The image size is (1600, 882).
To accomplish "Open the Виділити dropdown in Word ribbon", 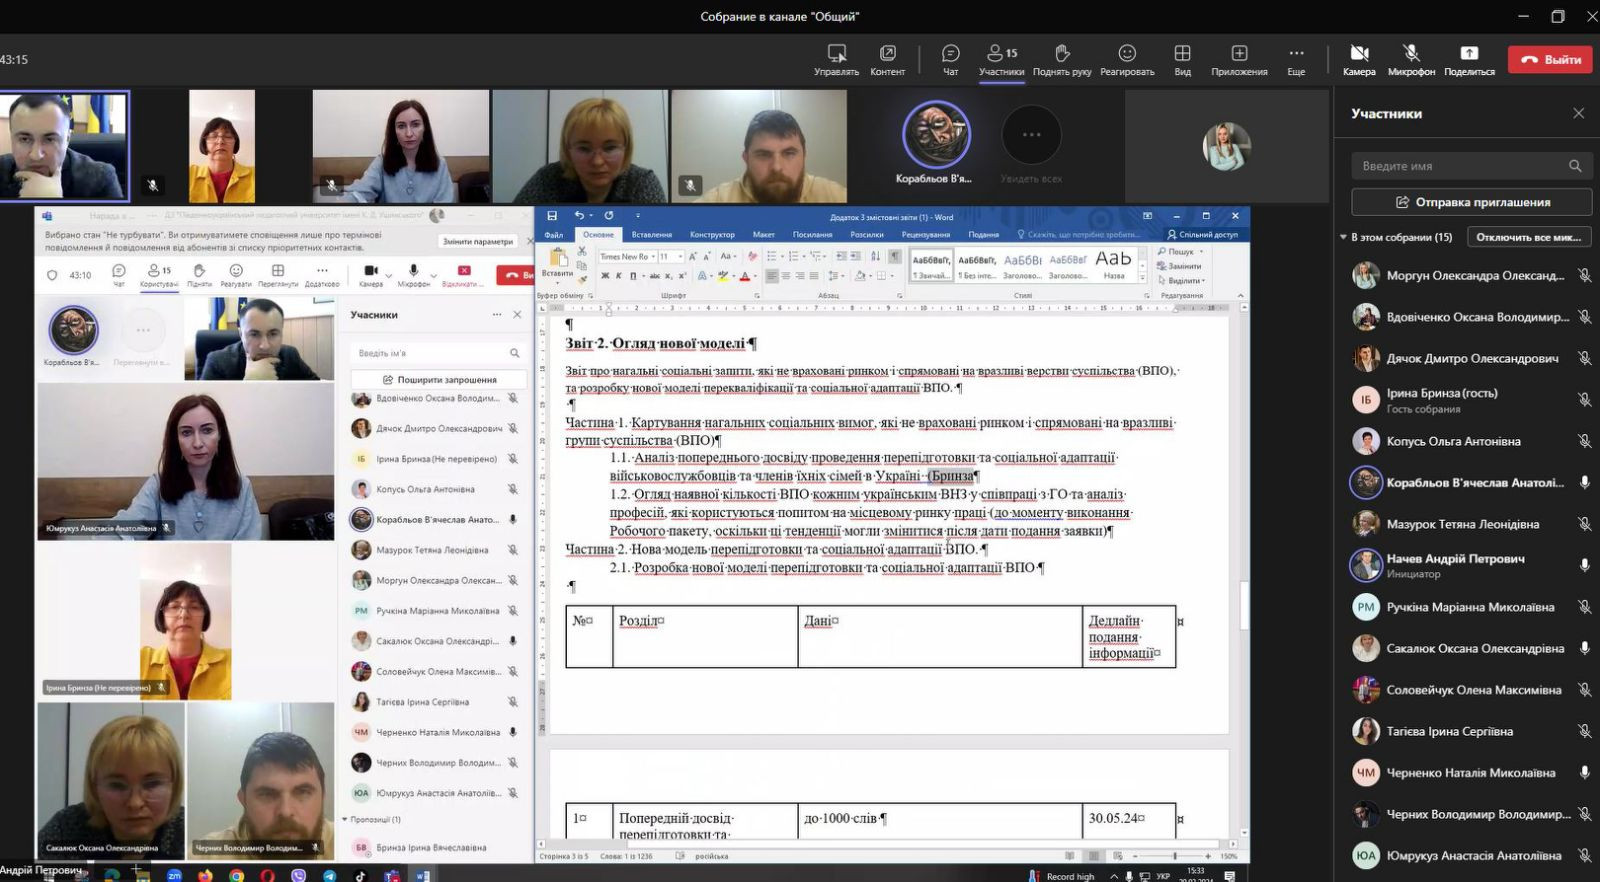I will [1184, 281].
